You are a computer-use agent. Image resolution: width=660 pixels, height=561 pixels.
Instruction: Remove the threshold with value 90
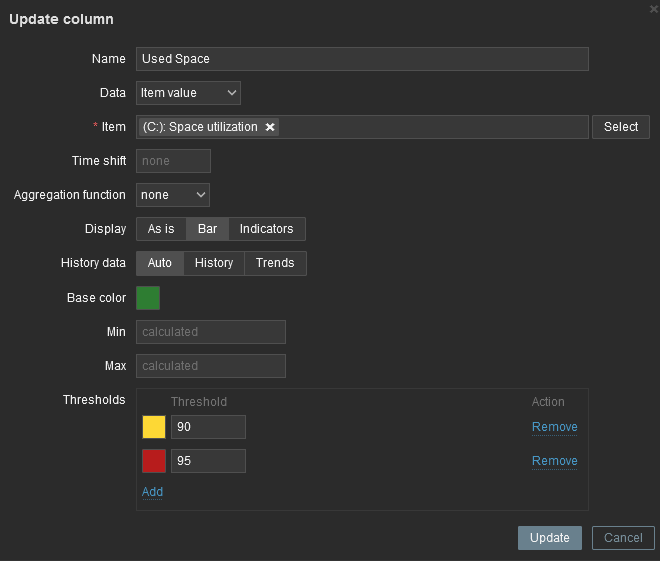tap(554, 427)
